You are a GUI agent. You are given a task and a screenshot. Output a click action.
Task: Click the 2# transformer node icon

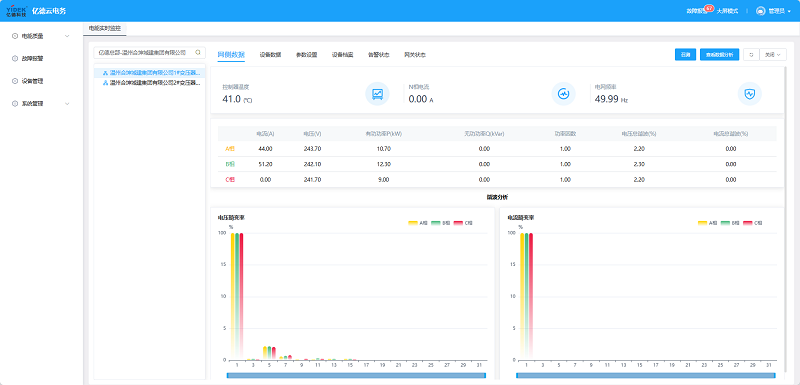click(x=105, y=82)
